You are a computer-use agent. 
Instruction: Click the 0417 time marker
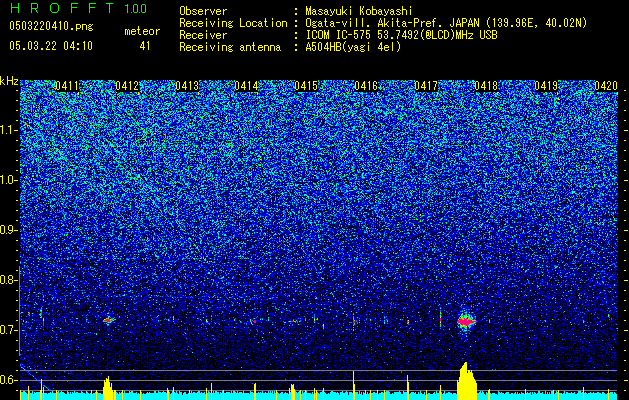pyautogui.click(x=426, y=86)
